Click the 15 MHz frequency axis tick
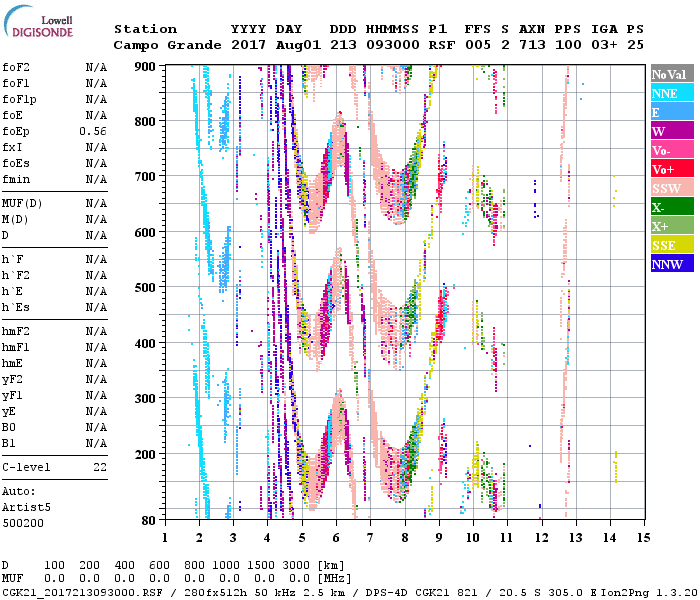This screenshot has width=700, height=600. [x=643, y=537]
